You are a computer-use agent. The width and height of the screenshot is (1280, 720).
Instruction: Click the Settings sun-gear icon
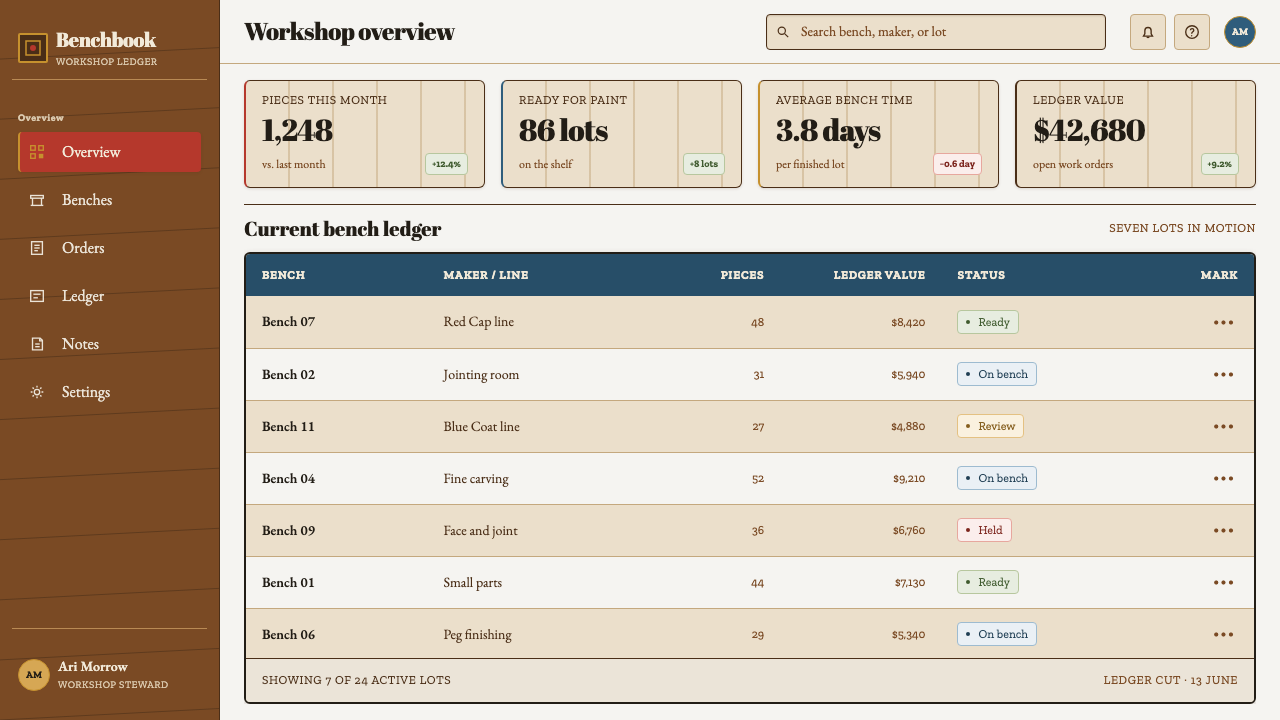37,392
